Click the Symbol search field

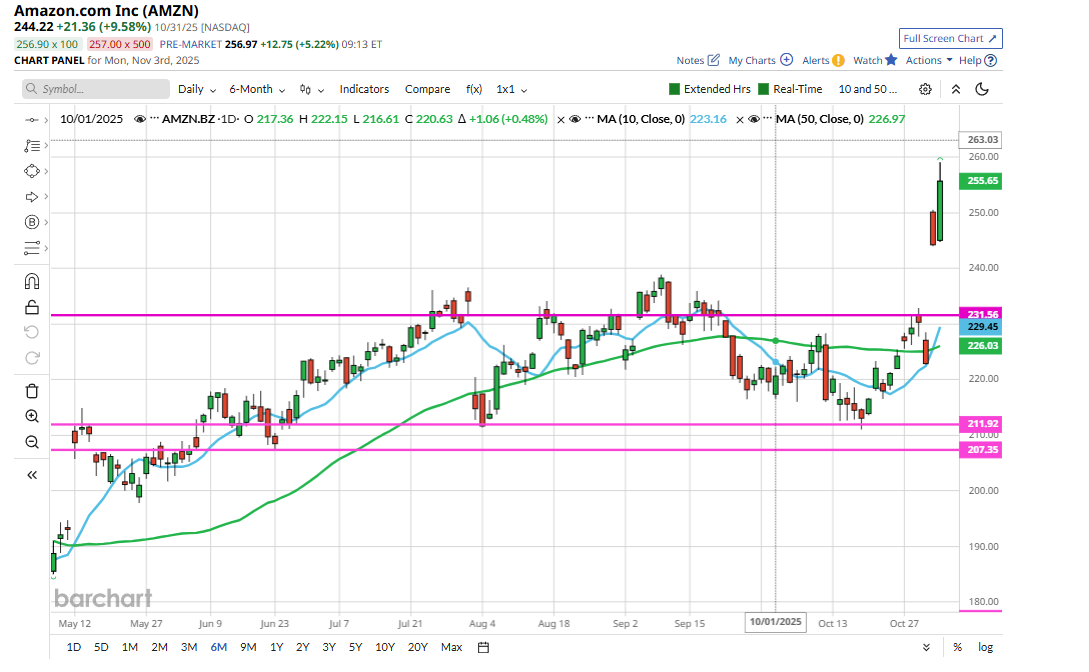96,89
